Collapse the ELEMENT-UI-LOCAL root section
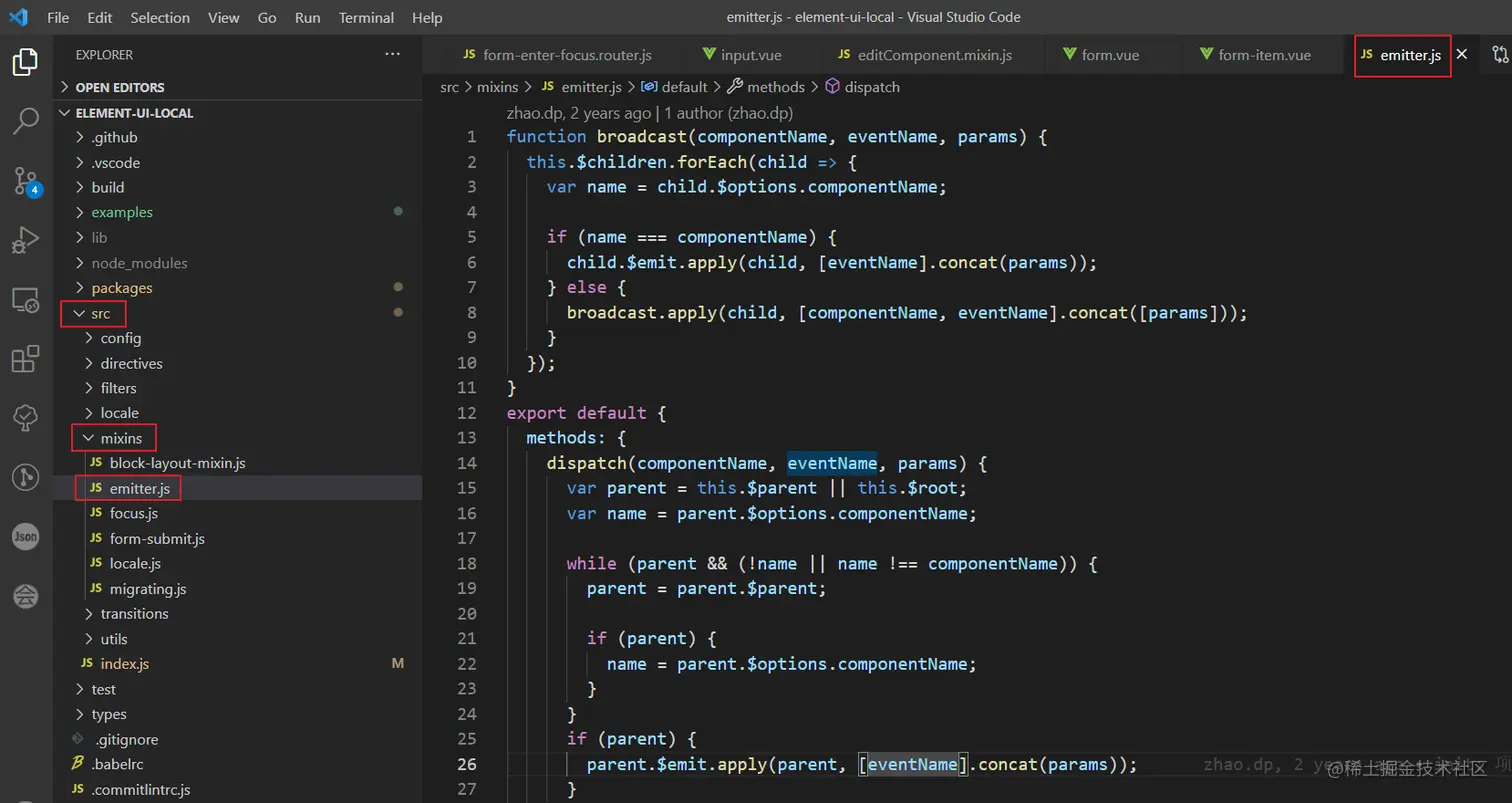Image resolution: width=1512 pixels, height=803 pixels. point(238,113)
